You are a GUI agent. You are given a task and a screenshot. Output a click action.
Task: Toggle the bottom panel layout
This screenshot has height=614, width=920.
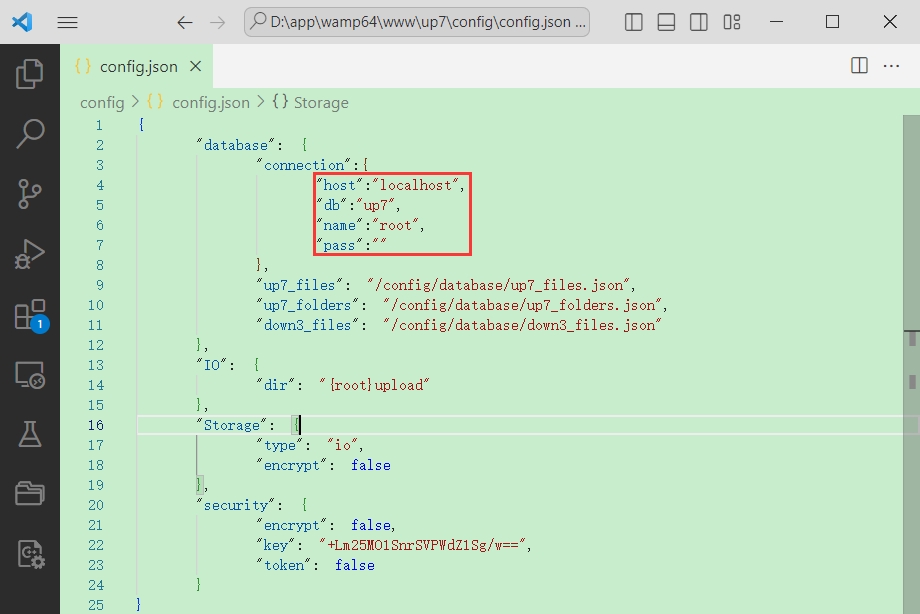[x=666, y=22]
